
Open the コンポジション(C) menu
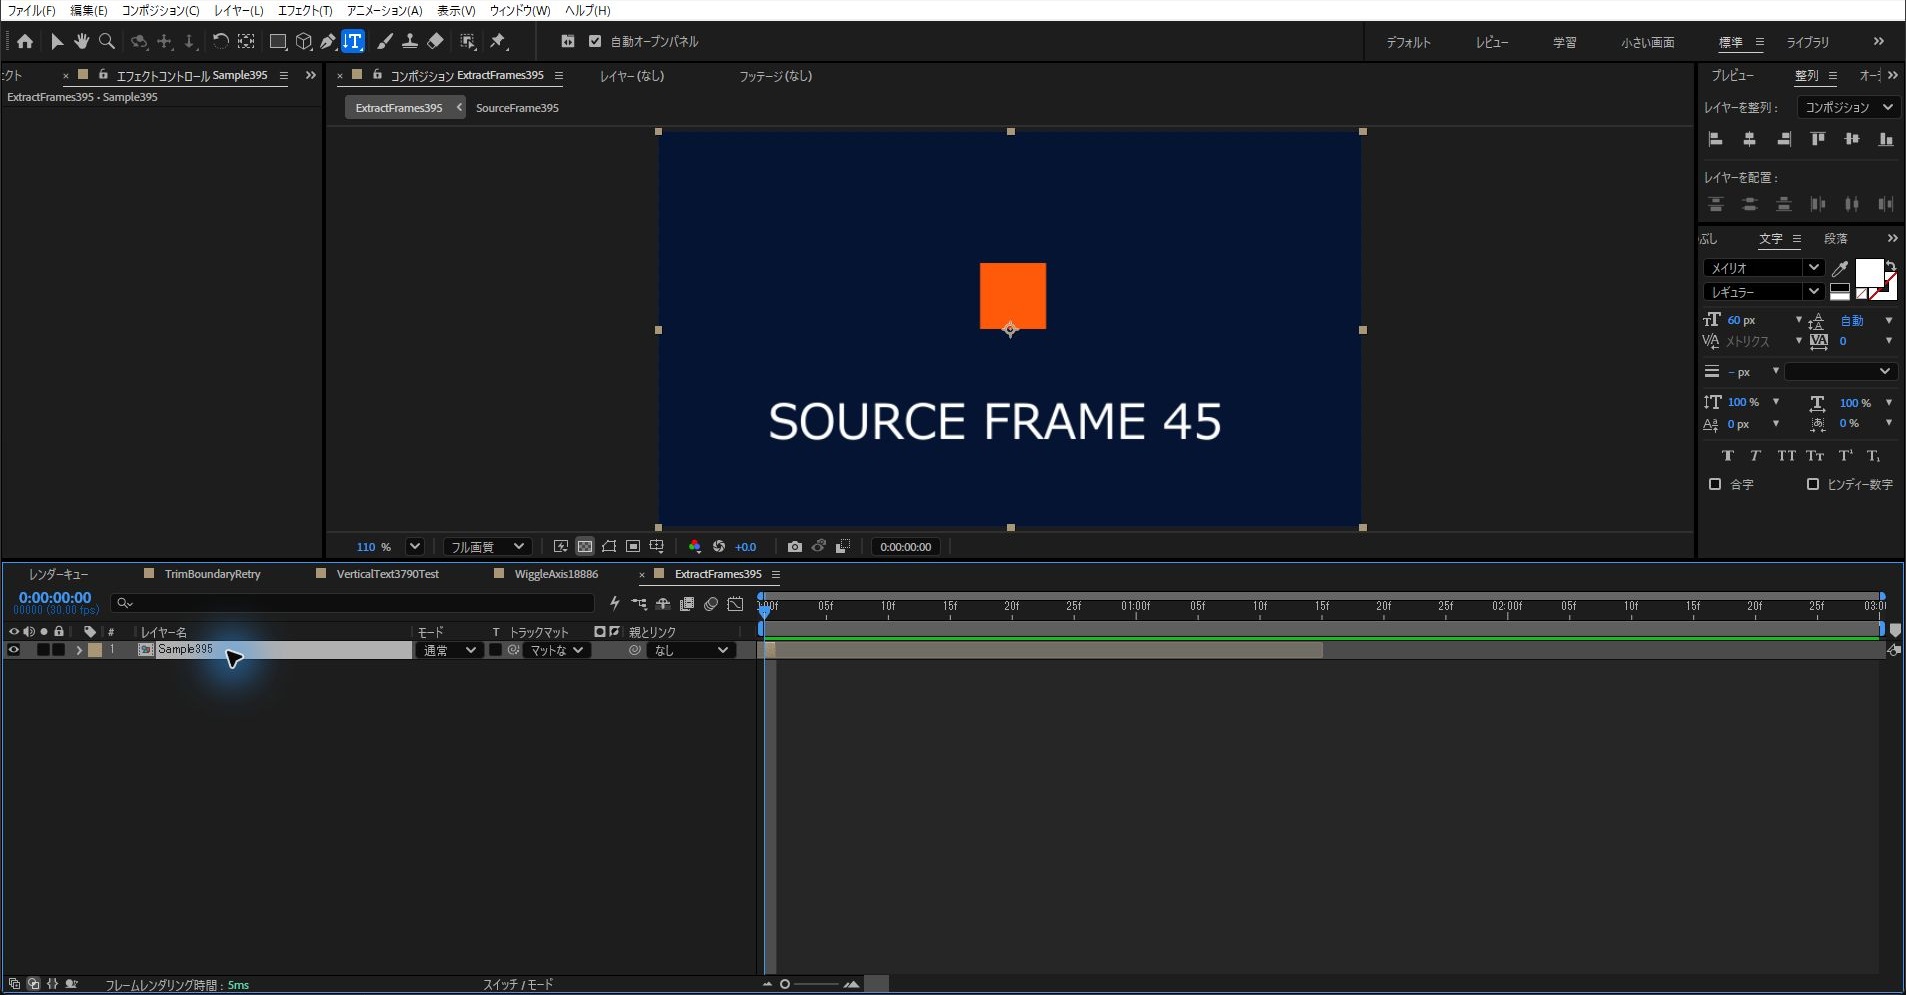click(160, 10)
